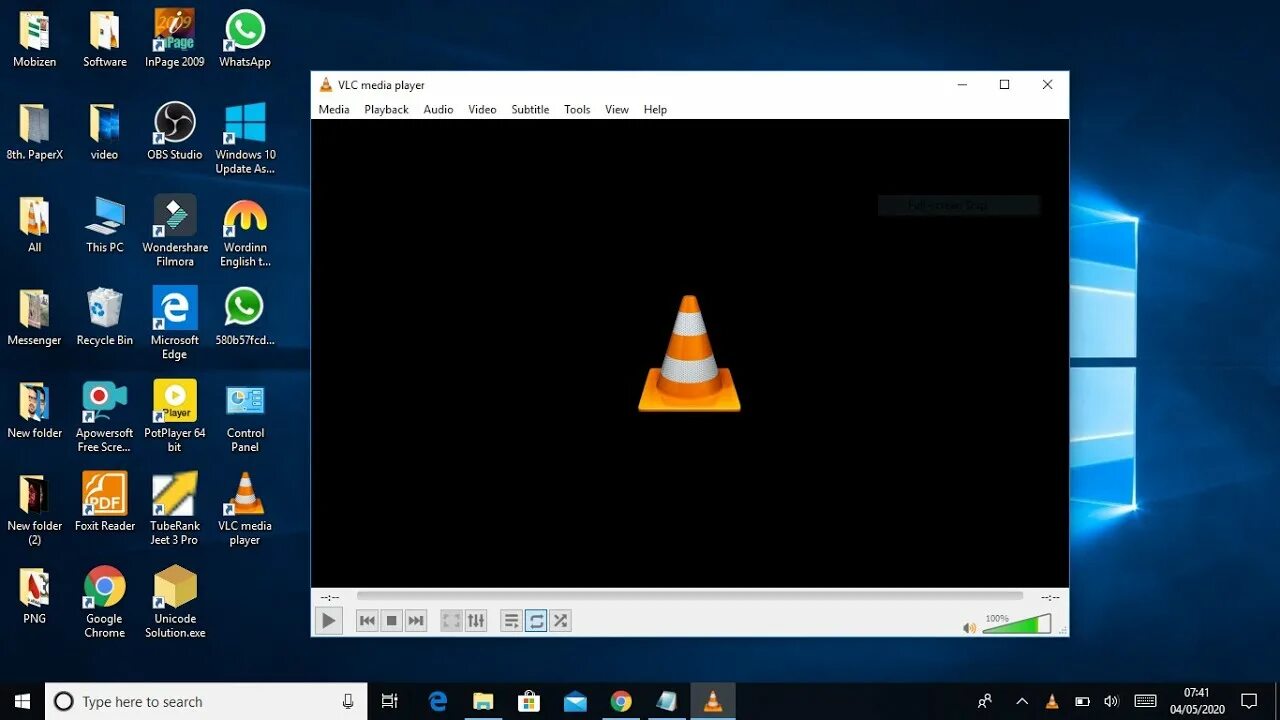Mute audio with VLC speaker icon

click(x=969, y=628)
